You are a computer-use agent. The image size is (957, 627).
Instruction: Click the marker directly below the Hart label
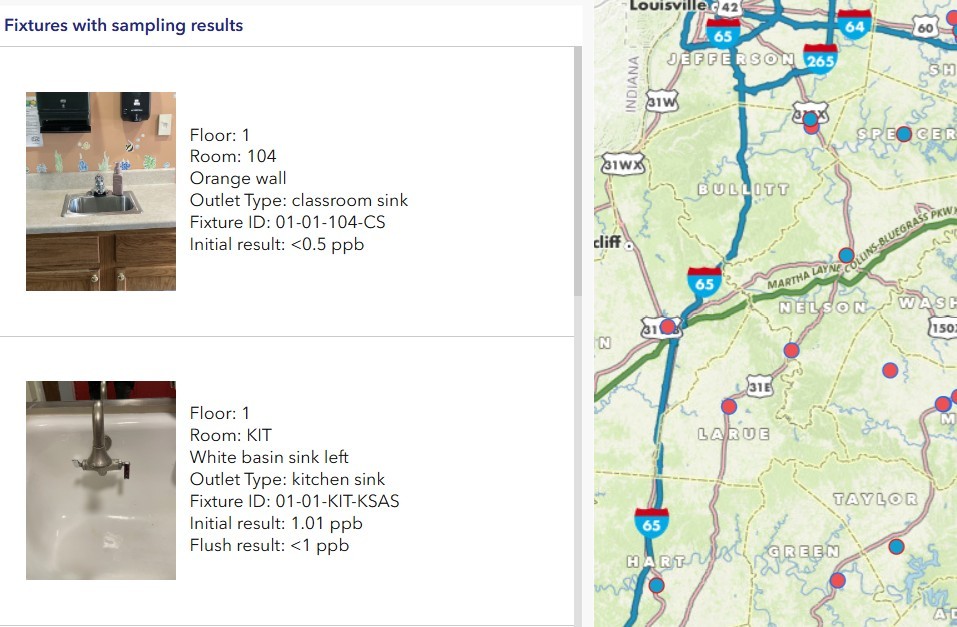(x=656, y=585)
